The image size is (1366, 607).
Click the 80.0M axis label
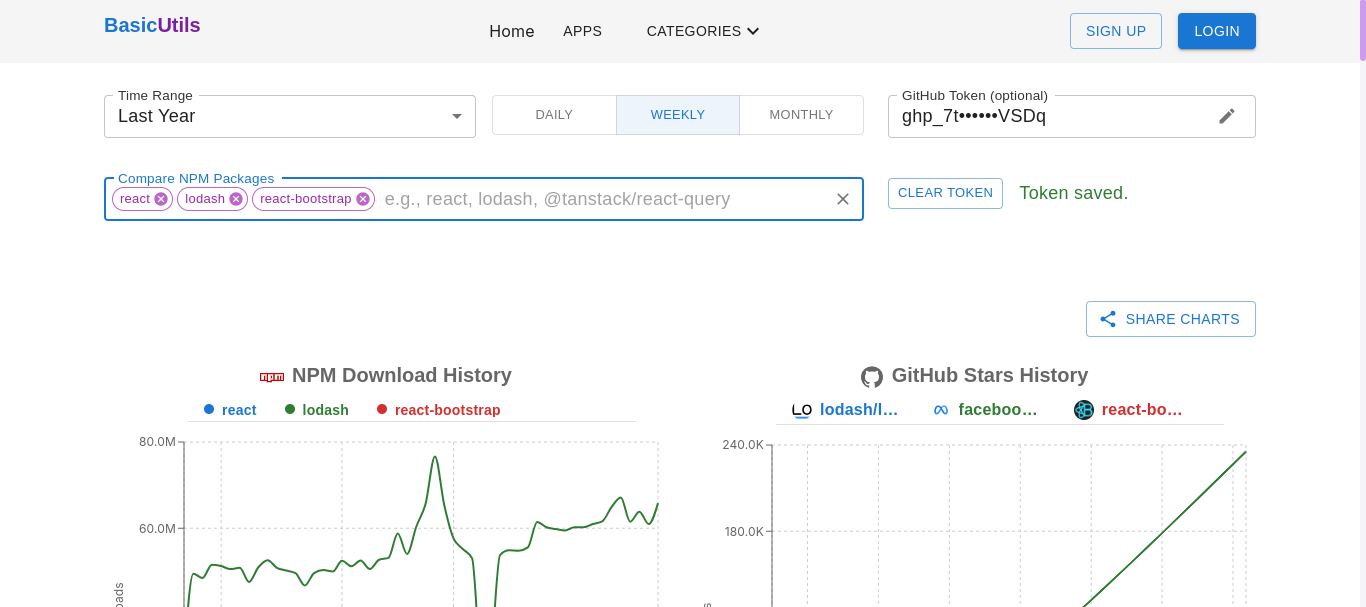coord(157,442)
